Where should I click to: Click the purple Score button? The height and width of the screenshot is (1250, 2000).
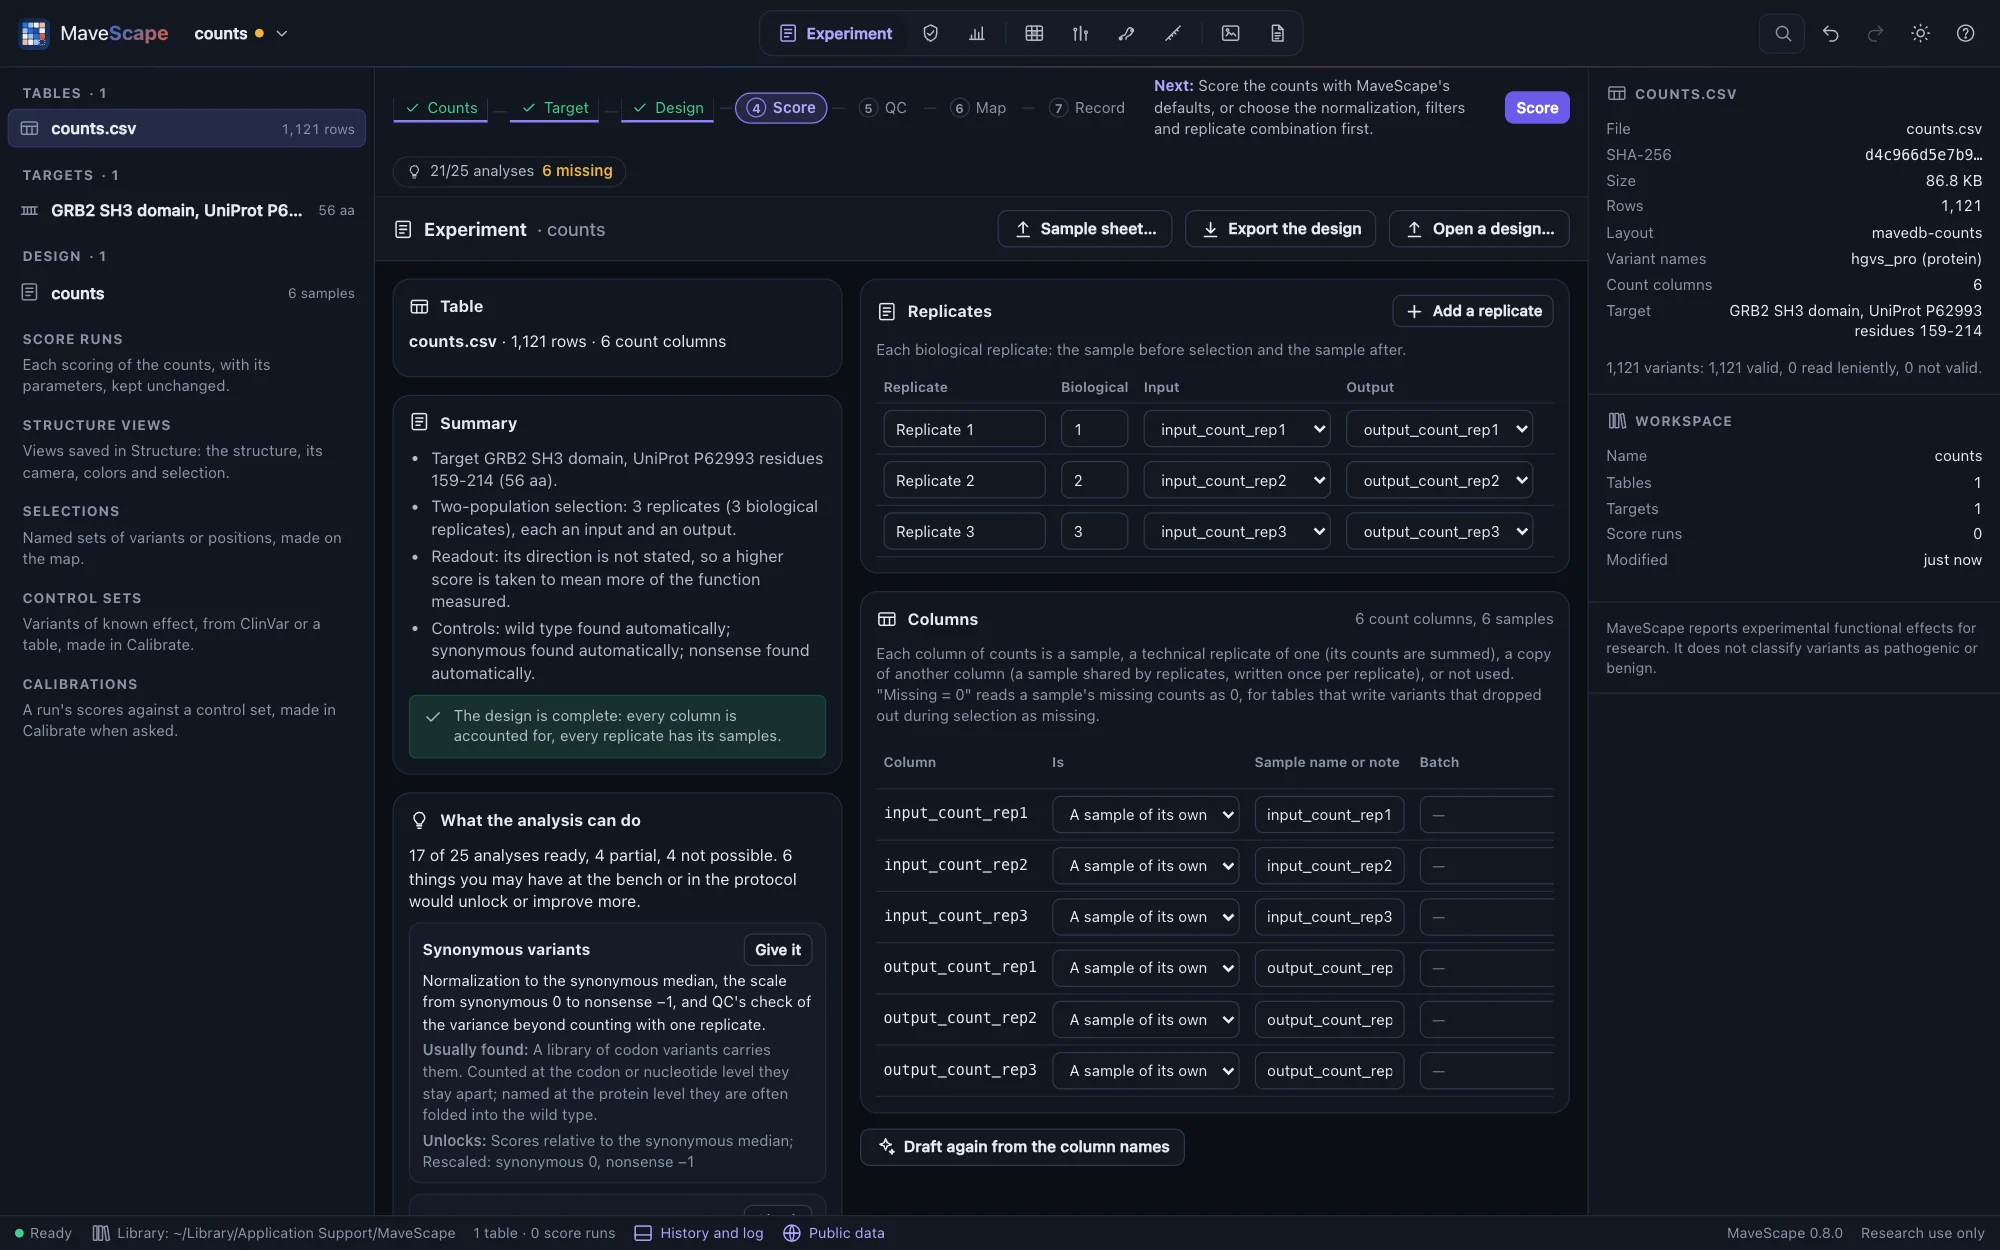click(1537, 107)
